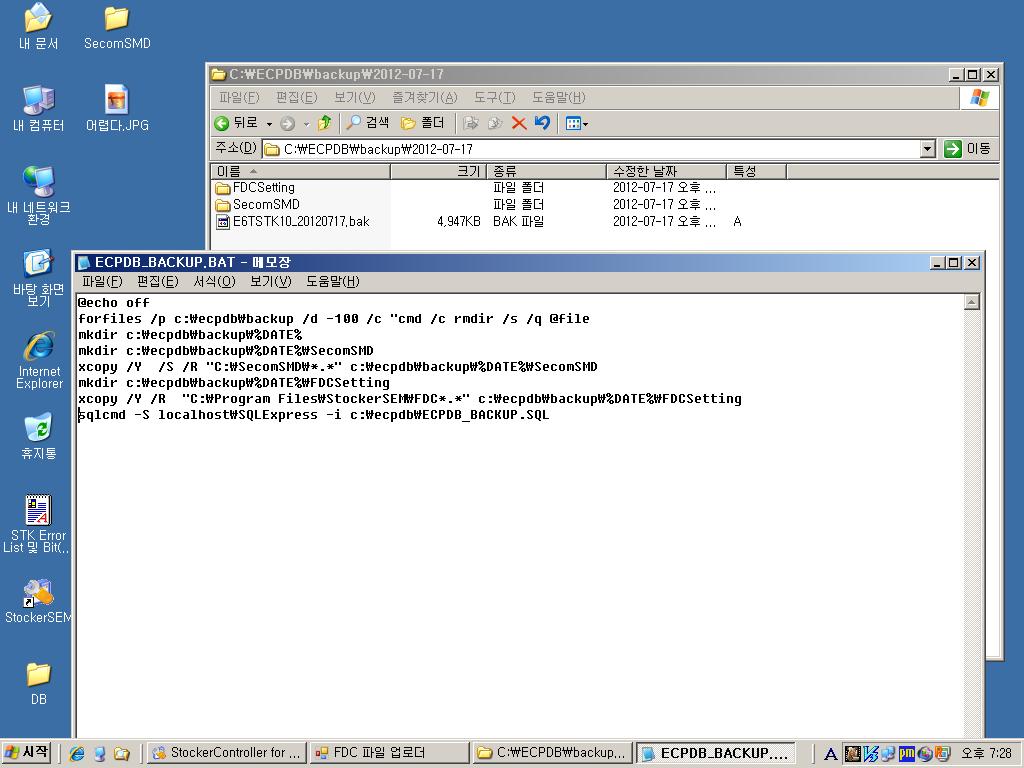Expand the address bar dropdown

click(x=927, y=149)
